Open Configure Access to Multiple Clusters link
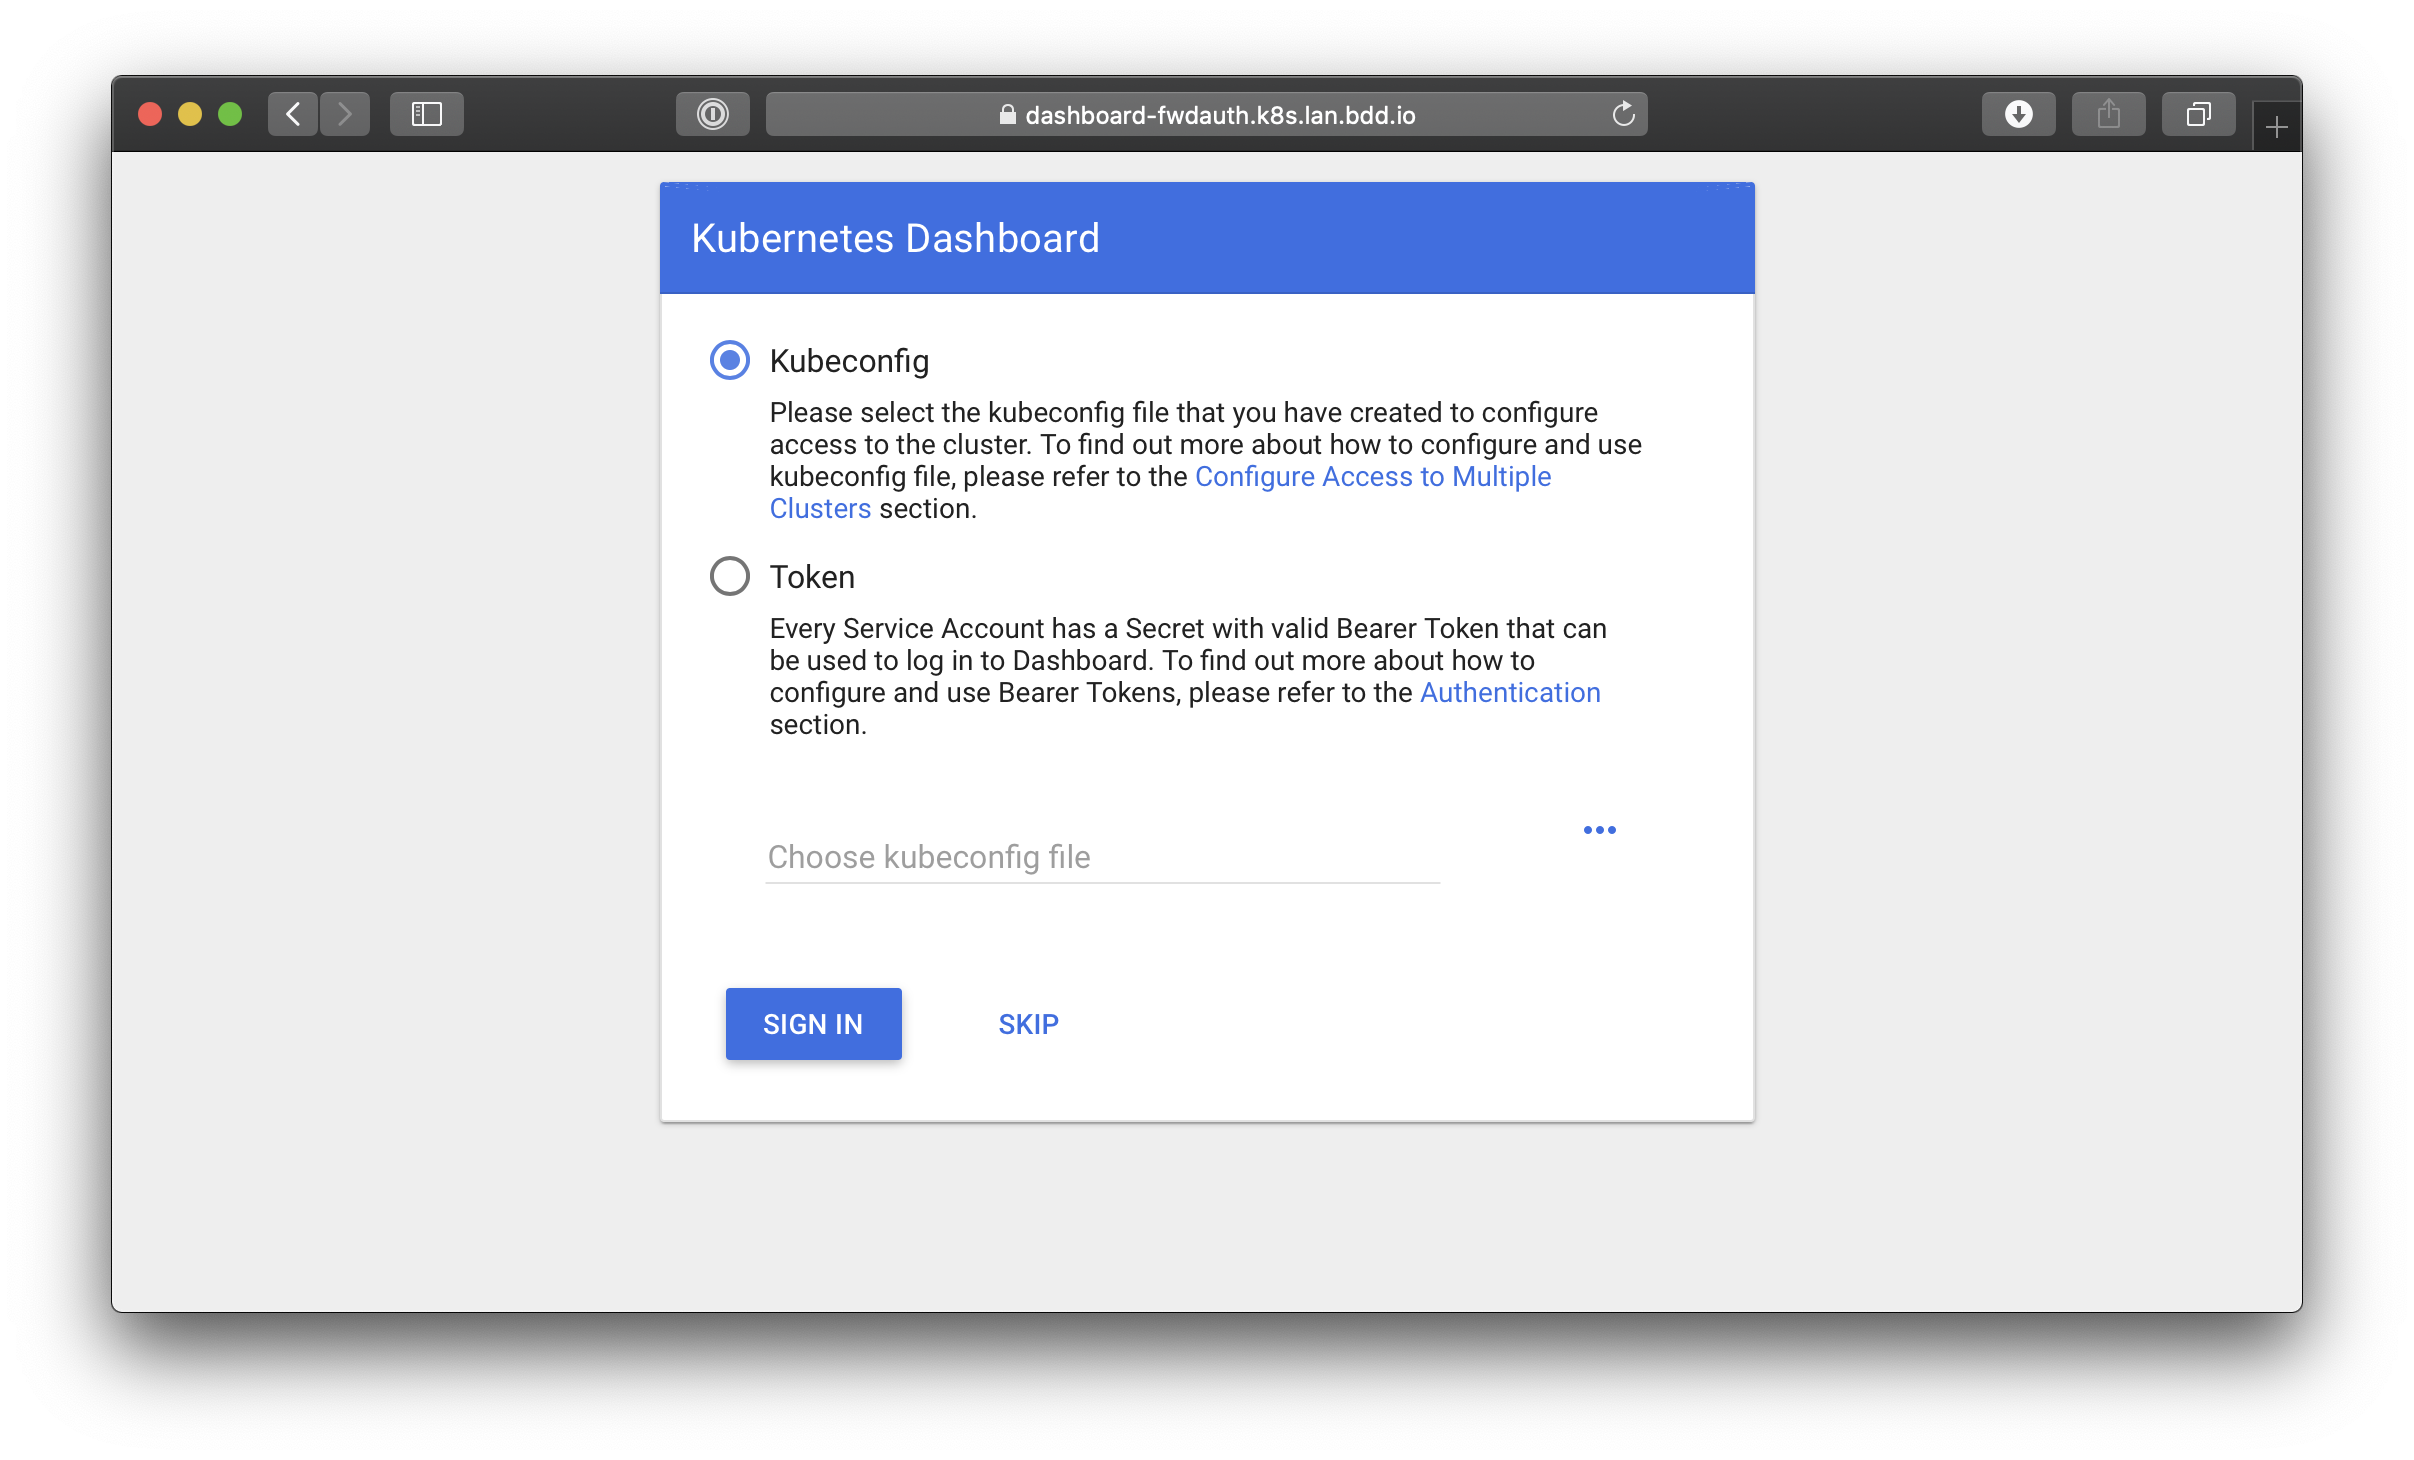Screen dimensions: 2414x1460 click(x=1373, y=477)
